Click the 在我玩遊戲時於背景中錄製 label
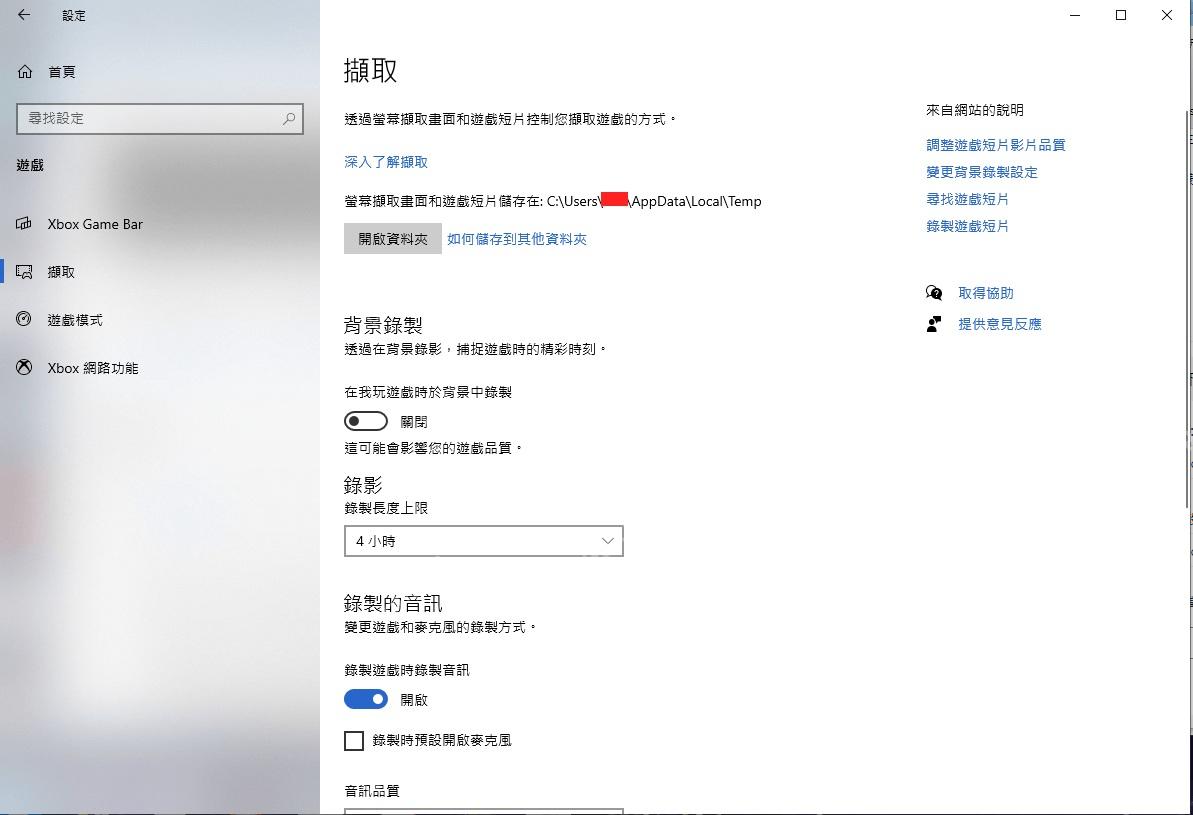Viewport: 1193px width, 815px height. [428, 393]
